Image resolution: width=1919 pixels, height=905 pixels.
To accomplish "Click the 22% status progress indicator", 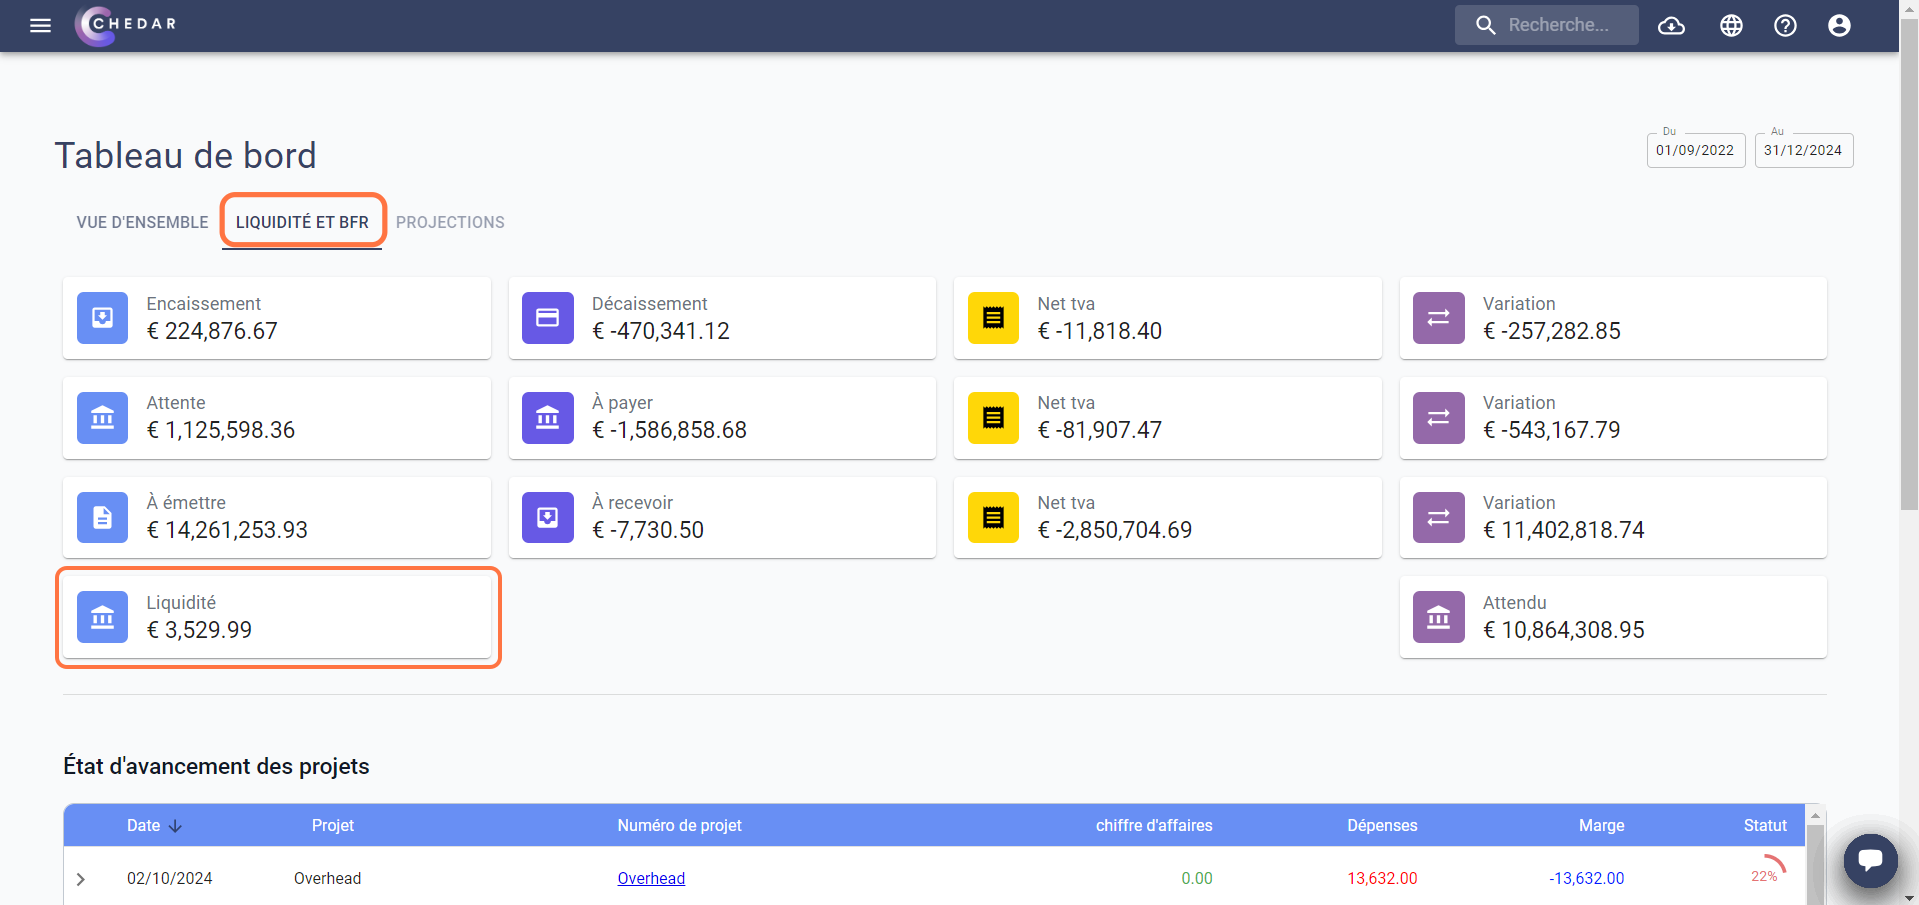I will 1768,870.
